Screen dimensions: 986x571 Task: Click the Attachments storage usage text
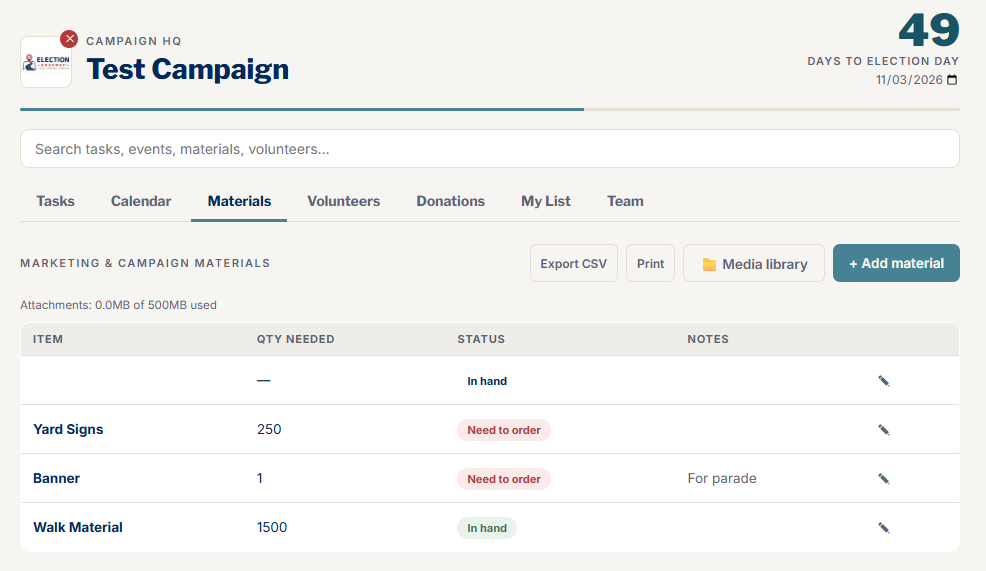click(118, 305)
